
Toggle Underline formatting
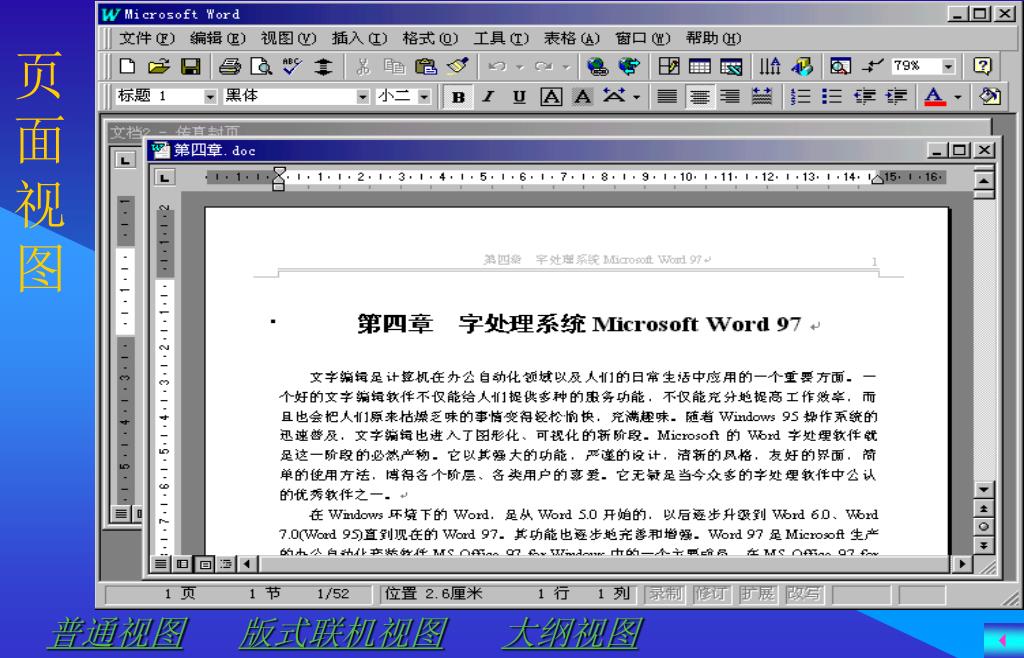point(519,97)
